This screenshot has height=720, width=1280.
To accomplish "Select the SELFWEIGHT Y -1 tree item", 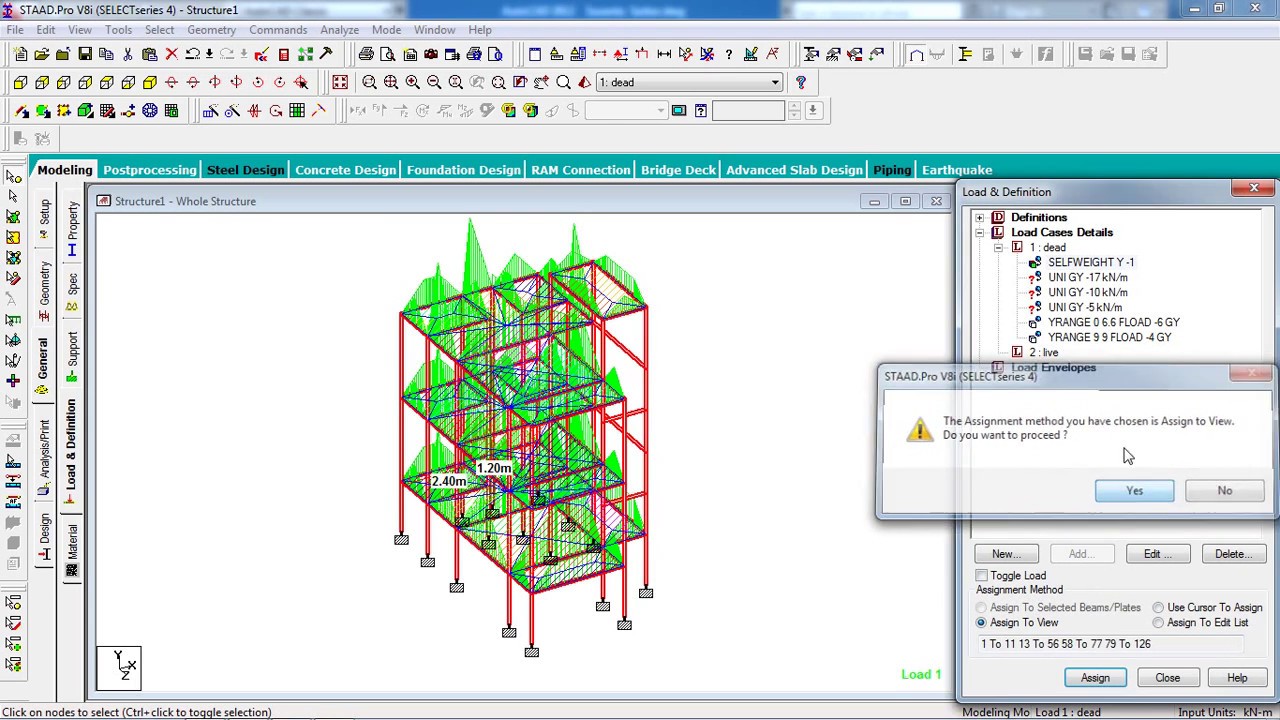I will 1091,262.
